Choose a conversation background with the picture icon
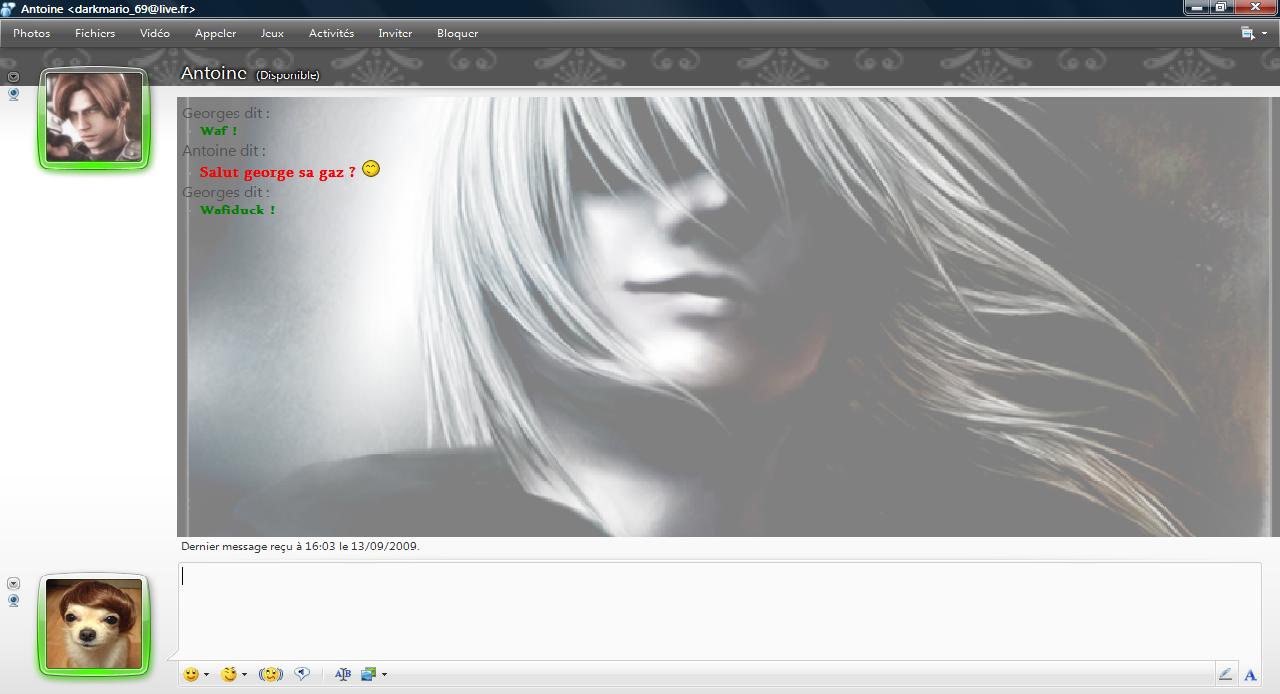The width and height of the screenshot is (1280, 694). [x=368, y=675]
